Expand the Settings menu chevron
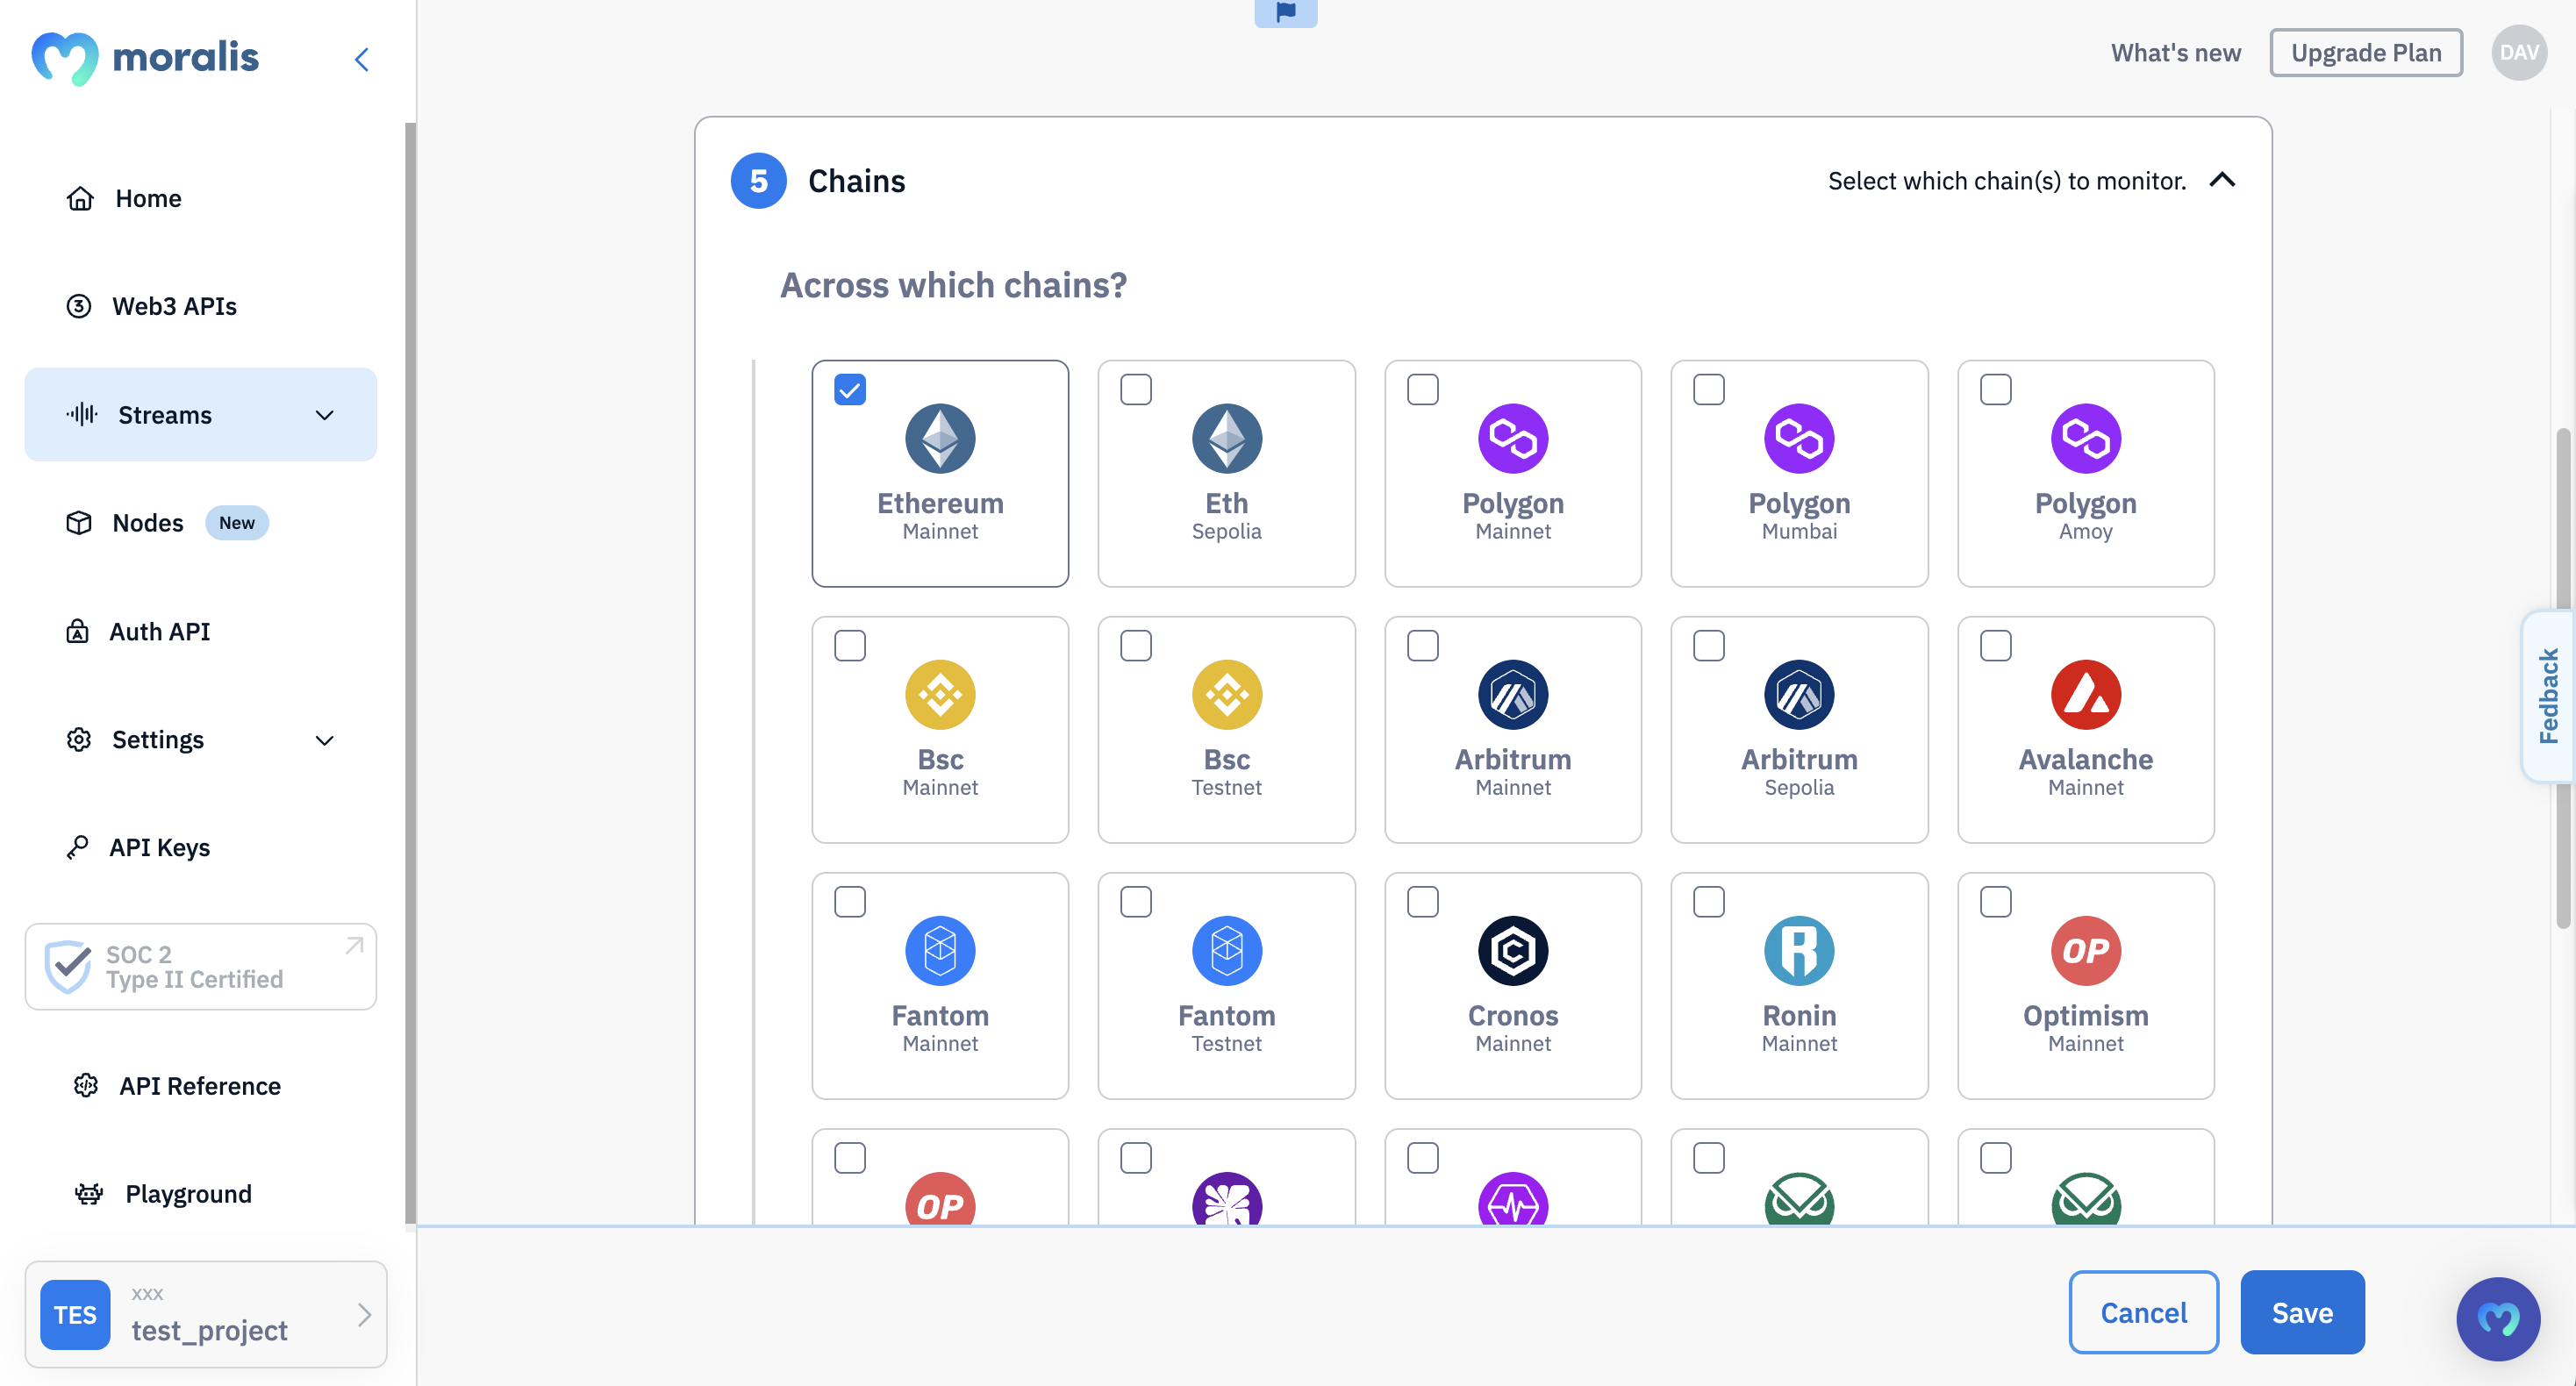Image resolution: width=2576 pixels, height=1386 pixels. point(324,740)
